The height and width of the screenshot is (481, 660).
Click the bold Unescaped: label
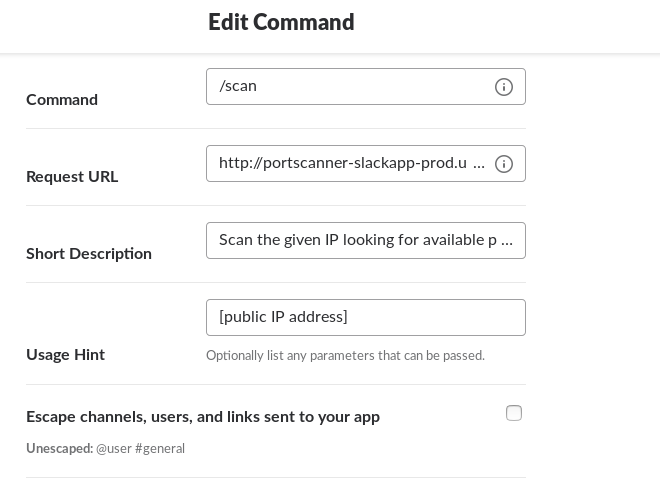pos(59,449)
